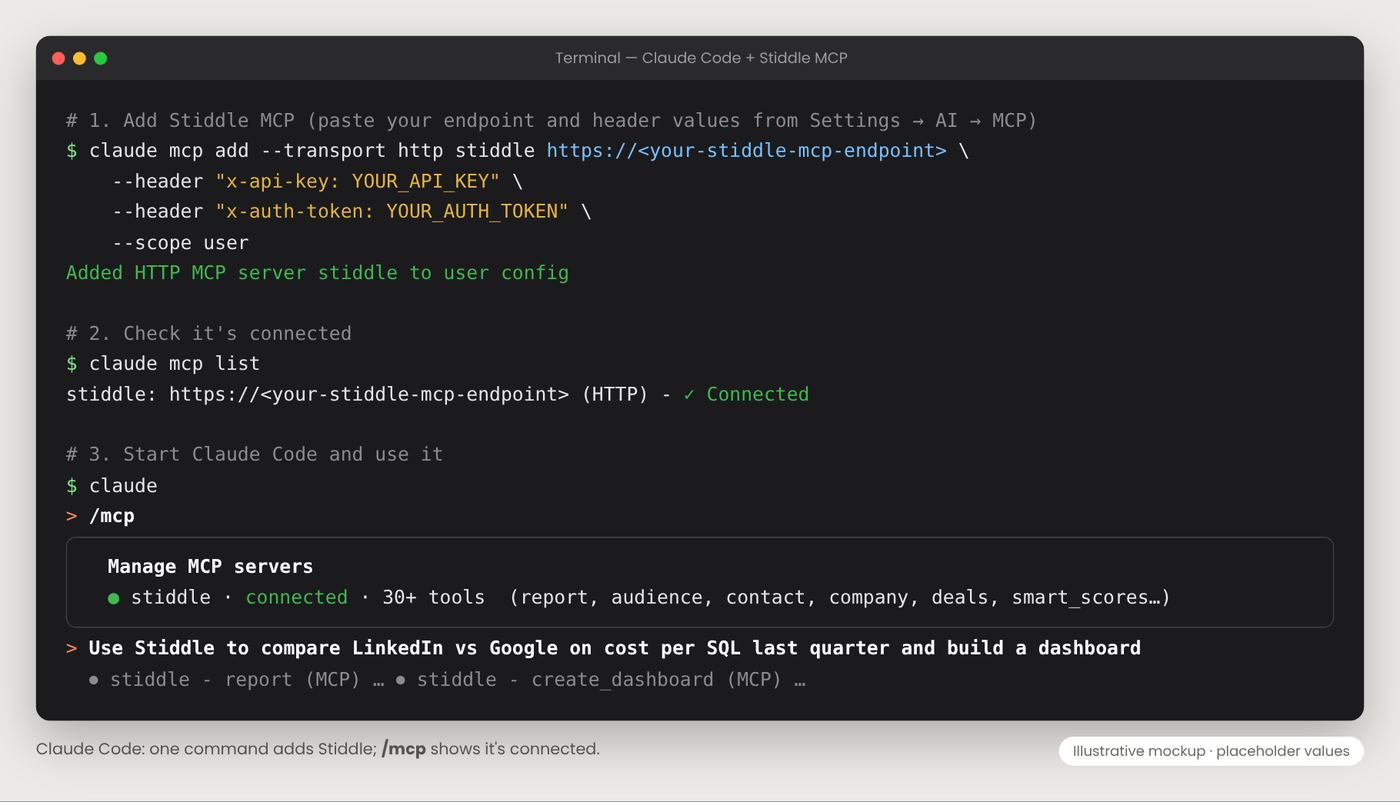Click the caption 'Claude Code: one command adds Stiddle'
1400x802 pixels.
tap(204, 749)
